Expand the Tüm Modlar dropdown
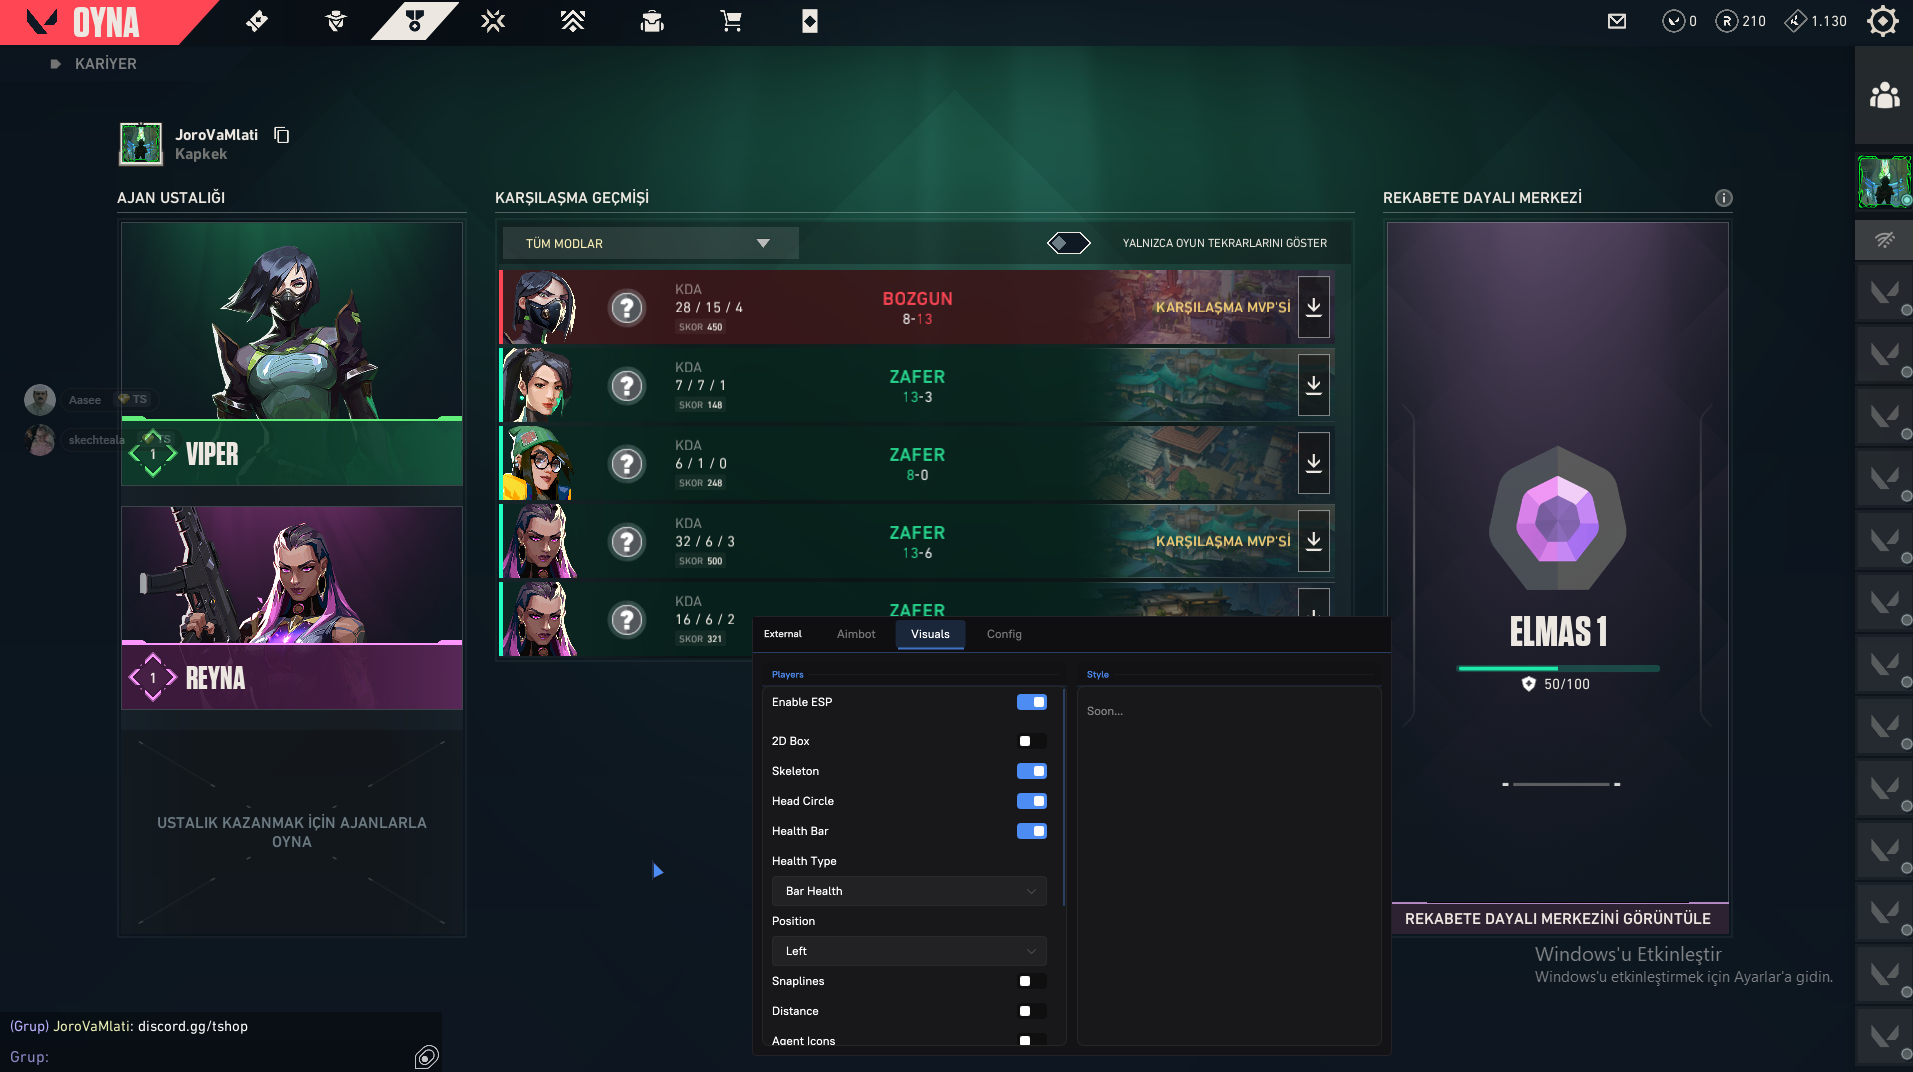The width and height of the screenshot is (1913, 1072). point(650,243)
